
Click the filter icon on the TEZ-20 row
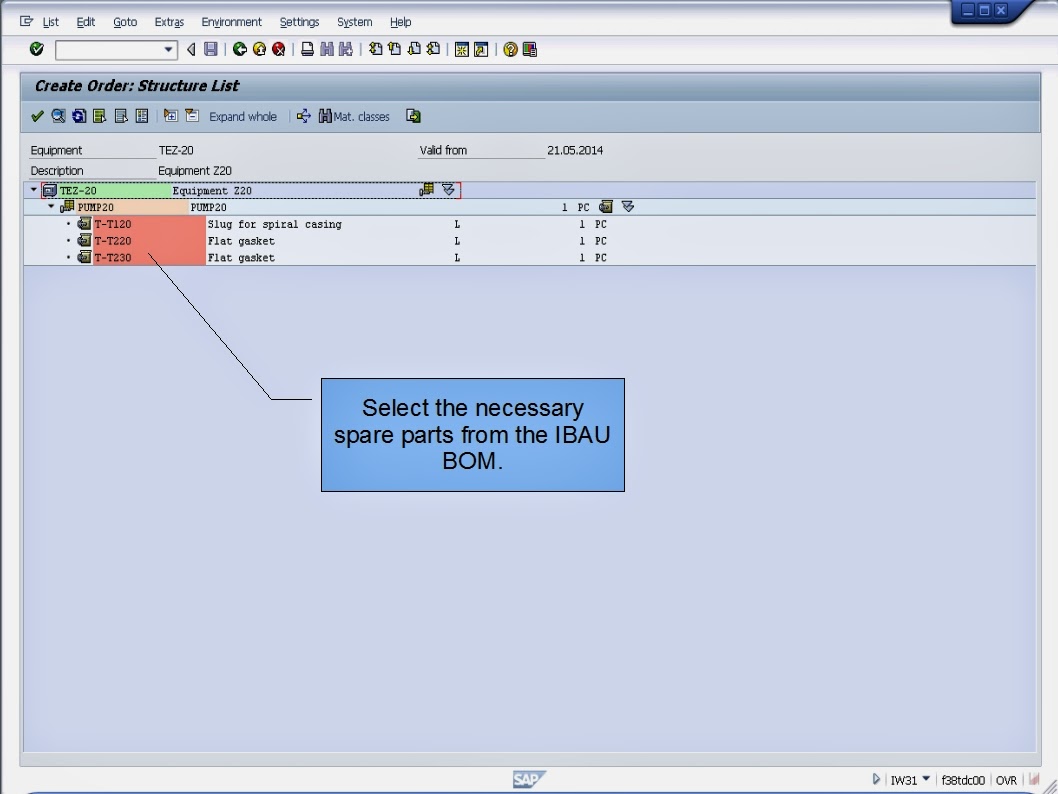pos(448,190)
